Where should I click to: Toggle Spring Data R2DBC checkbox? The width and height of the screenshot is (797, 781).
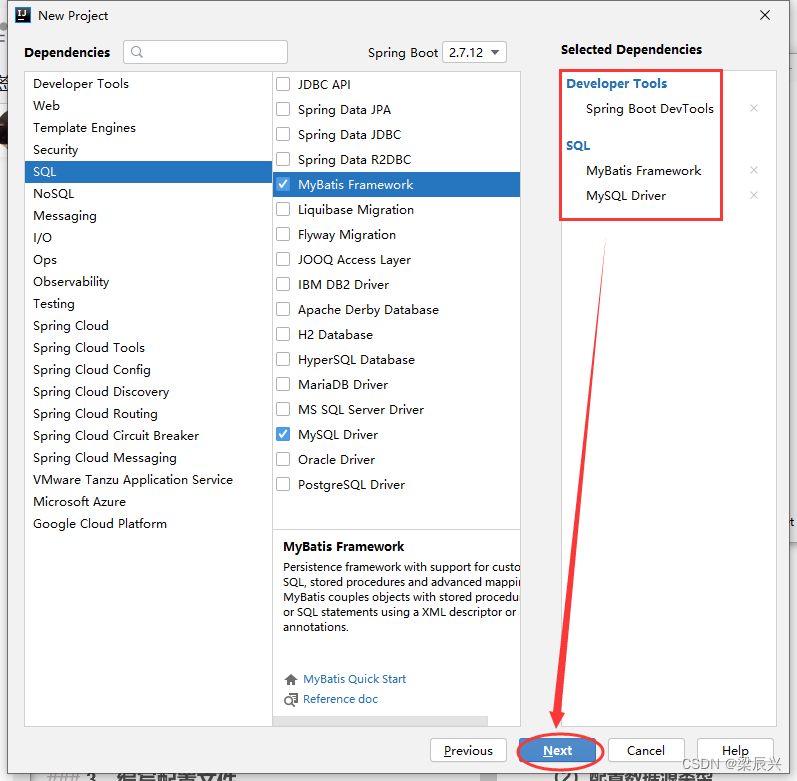tap(283, 159)
